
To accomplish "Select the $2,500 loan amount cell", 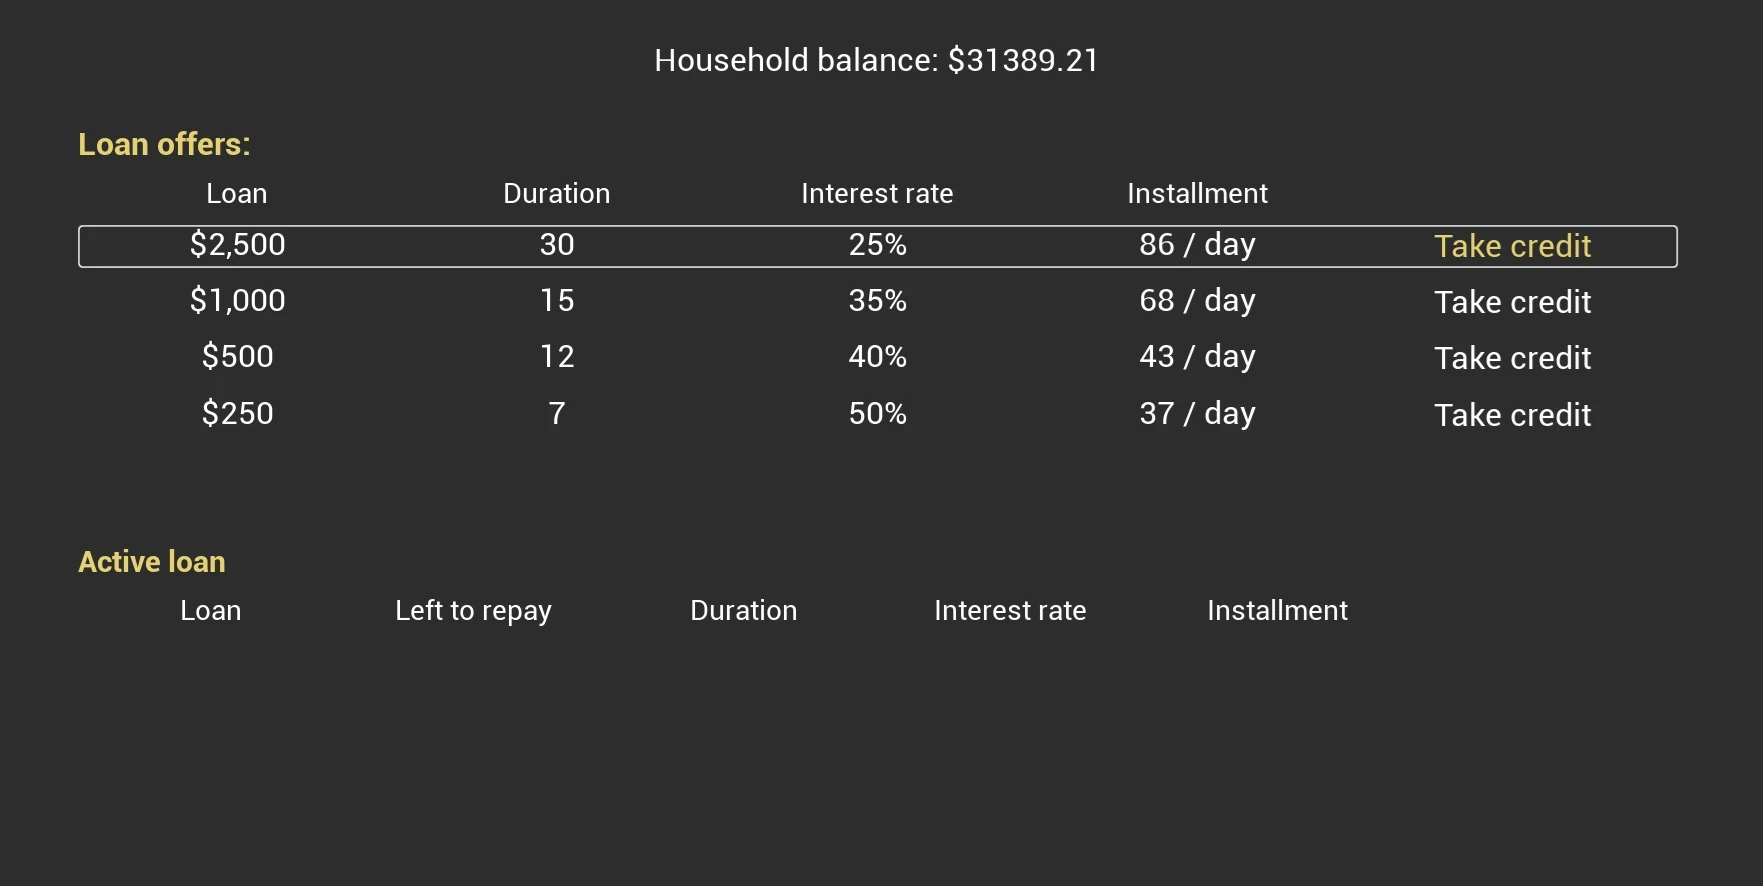I will 238,245.
